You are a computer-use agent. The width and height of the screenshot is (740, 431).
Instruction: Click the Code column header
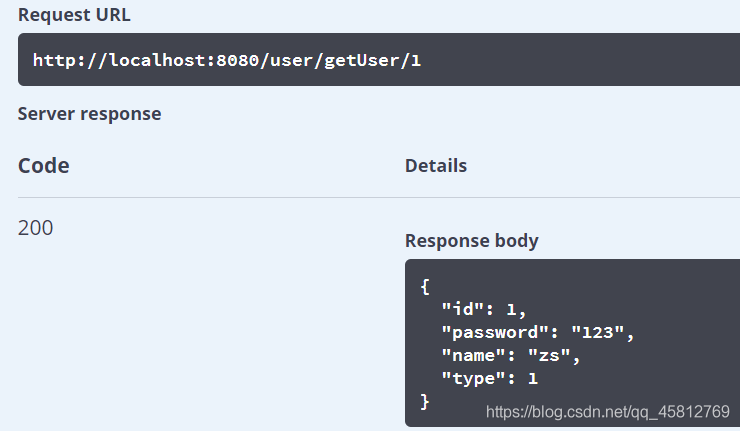[44, 166]
